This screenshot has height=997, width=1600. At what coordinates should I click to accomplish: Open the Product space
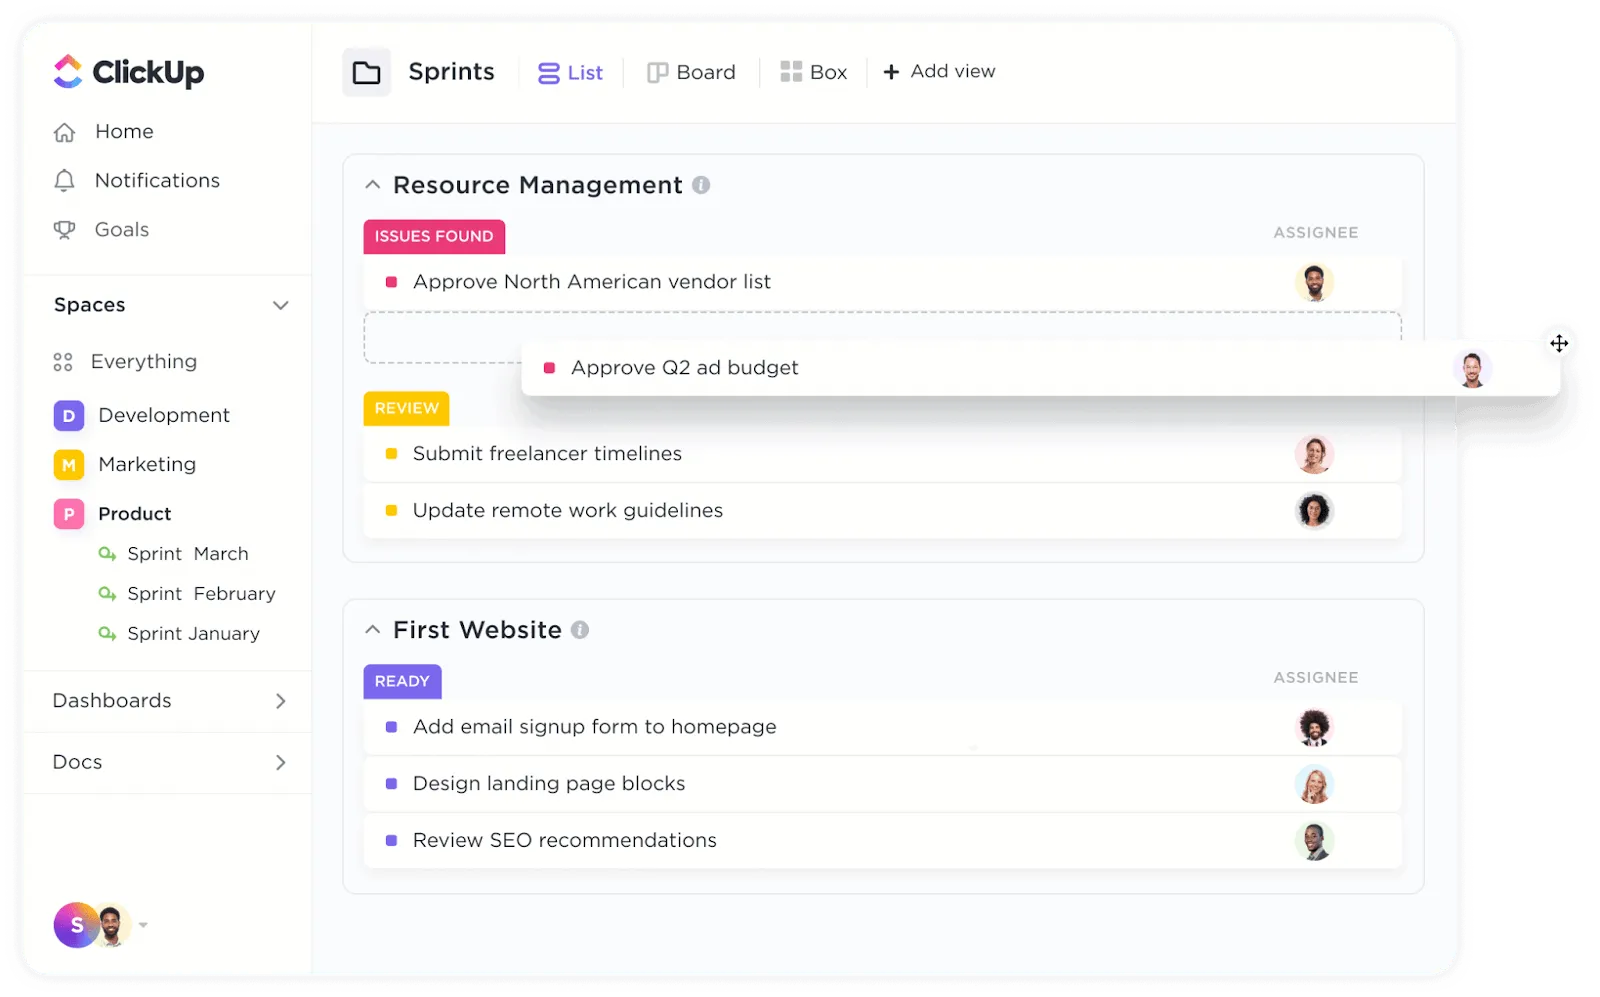coord(135,514)
